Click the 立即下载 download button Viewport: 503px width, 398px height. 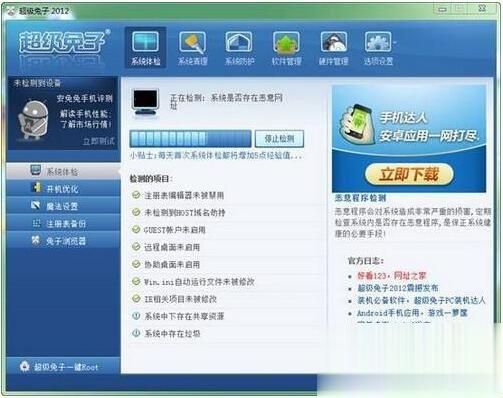click(x=409, y=174)
